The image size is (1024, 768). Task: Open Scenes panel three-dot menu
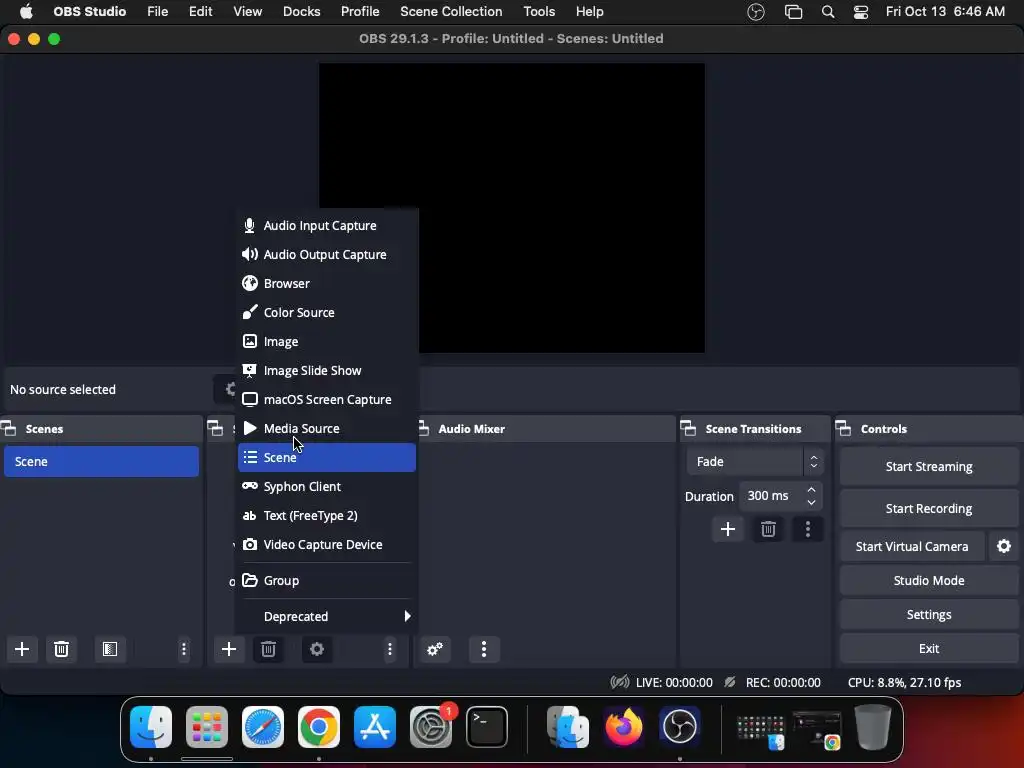point(184,649)
